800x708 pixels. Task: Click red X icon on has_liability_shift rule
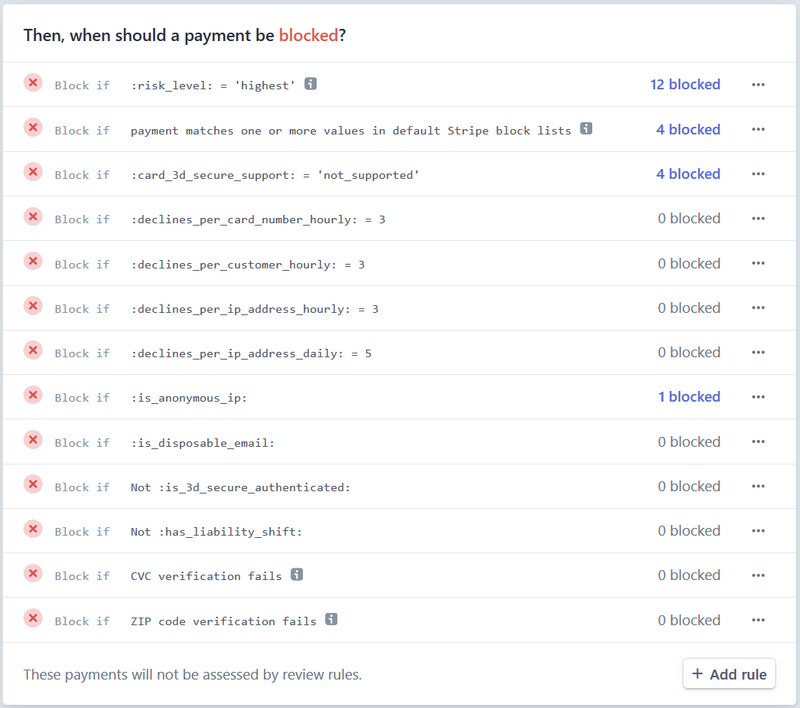(33, 529)
